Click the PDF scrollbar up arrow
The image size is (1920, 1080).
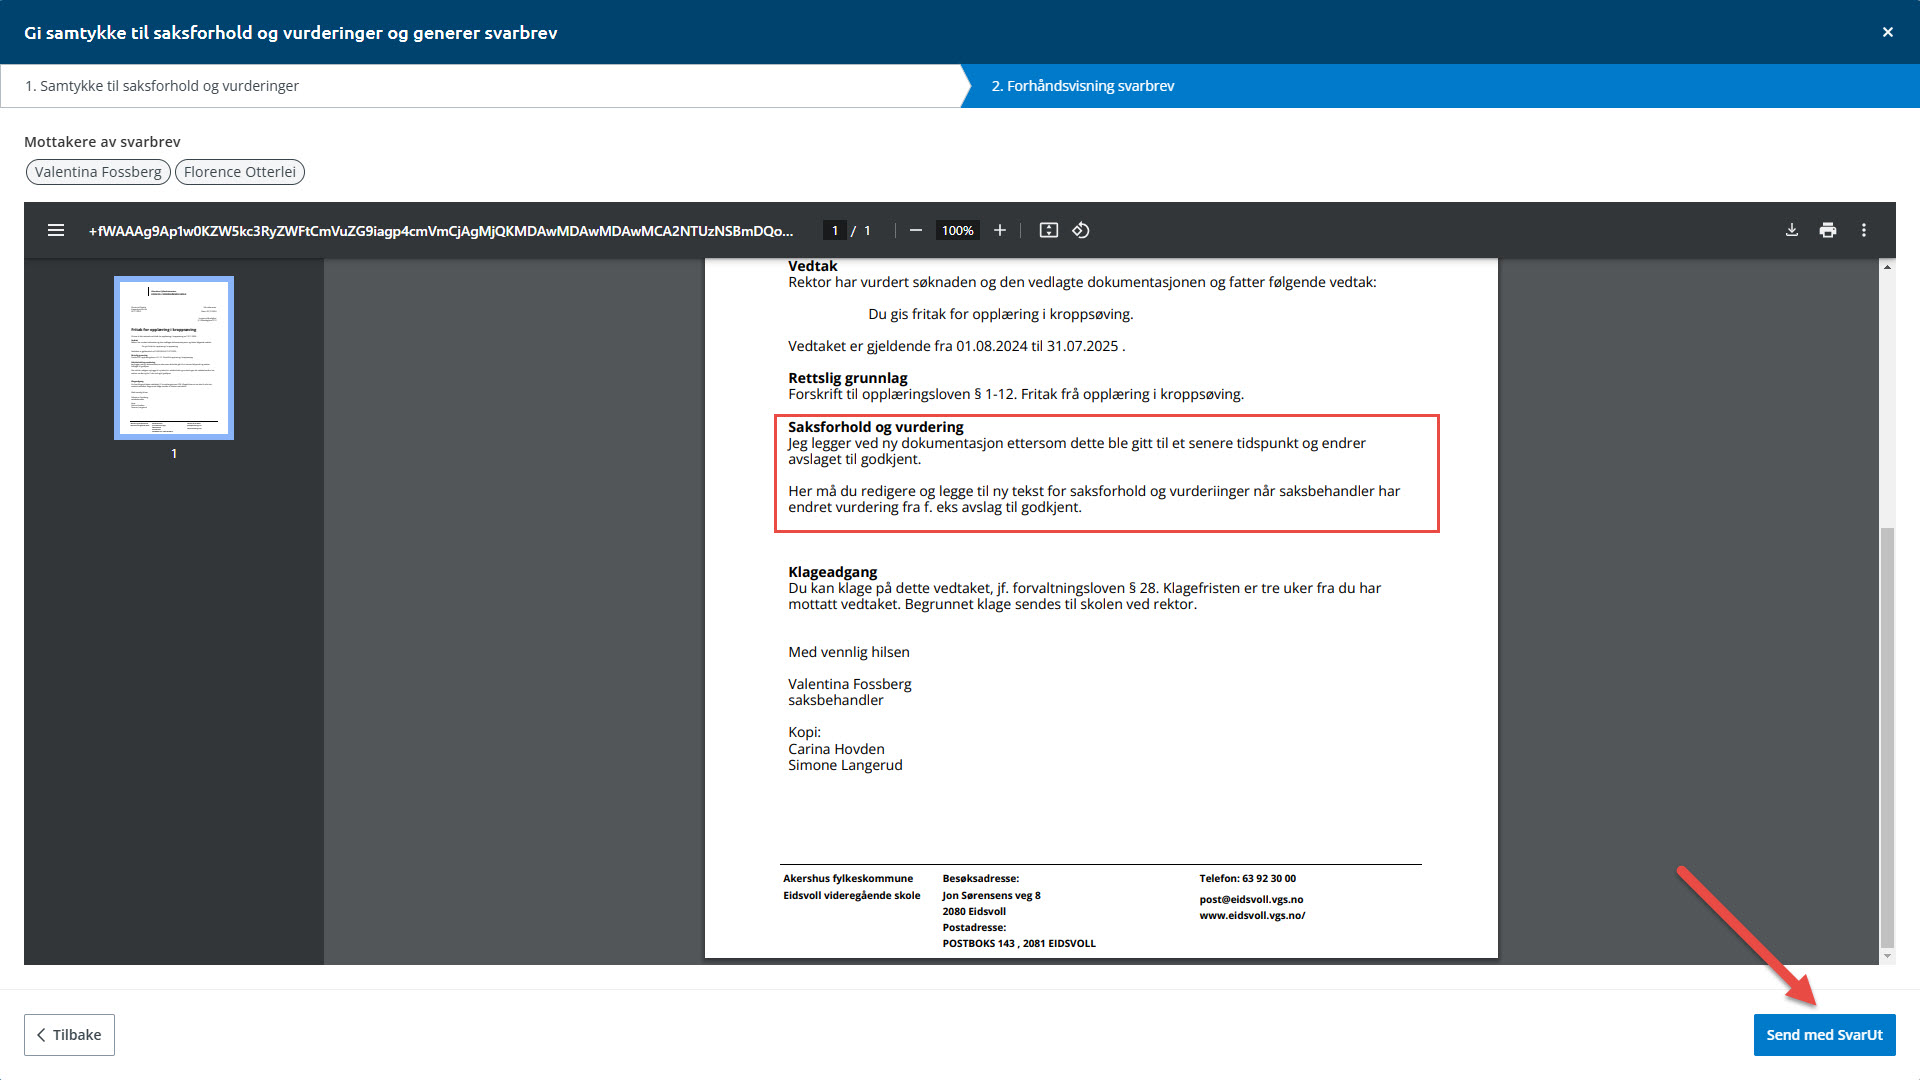(x=1887, y=267)
